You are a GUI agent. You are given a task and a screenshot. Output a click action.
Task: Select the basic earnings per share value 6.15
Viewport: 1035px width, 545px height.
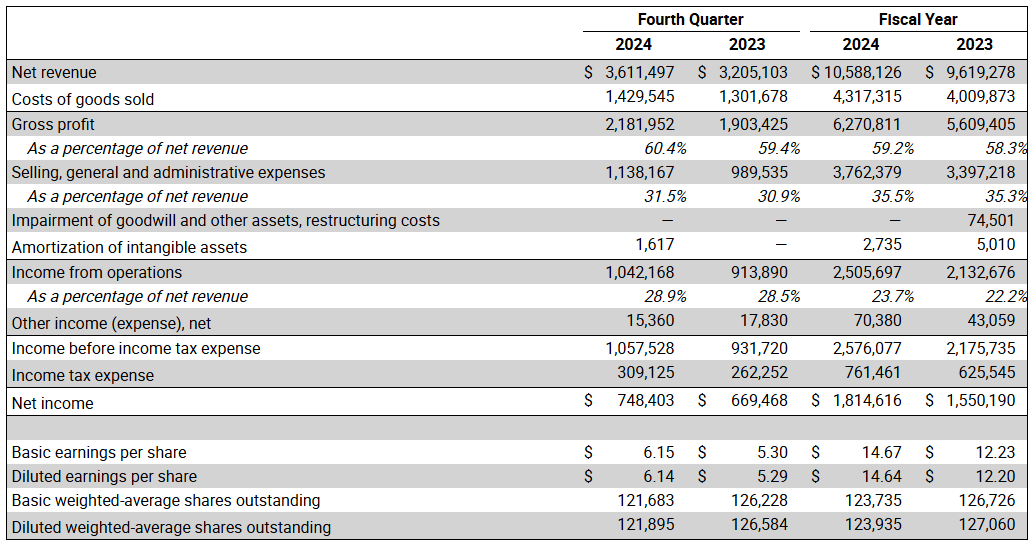point(659,452)
